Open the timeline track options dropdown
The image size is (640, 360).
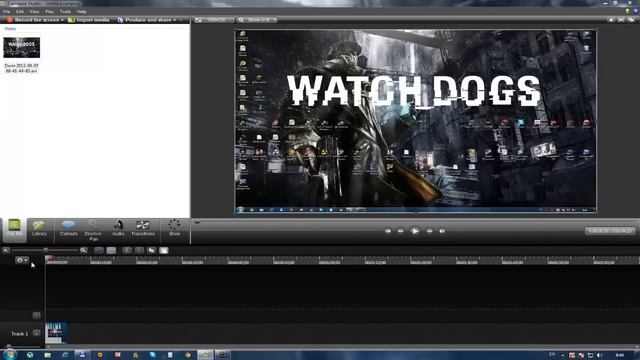point(22,260)
